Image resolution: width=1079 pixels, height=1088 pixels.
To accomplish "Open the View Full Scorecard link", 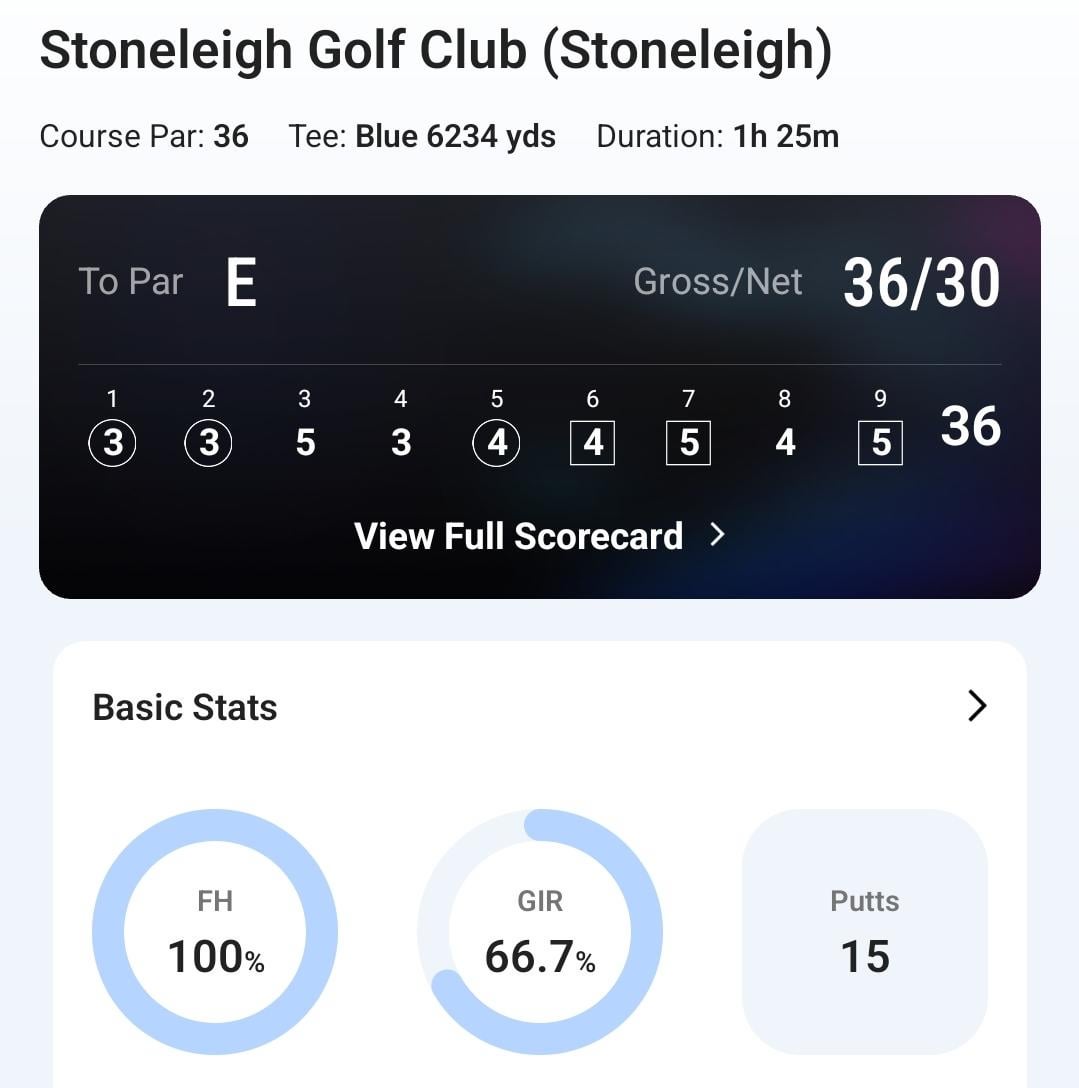I will (x=518, y=536).
